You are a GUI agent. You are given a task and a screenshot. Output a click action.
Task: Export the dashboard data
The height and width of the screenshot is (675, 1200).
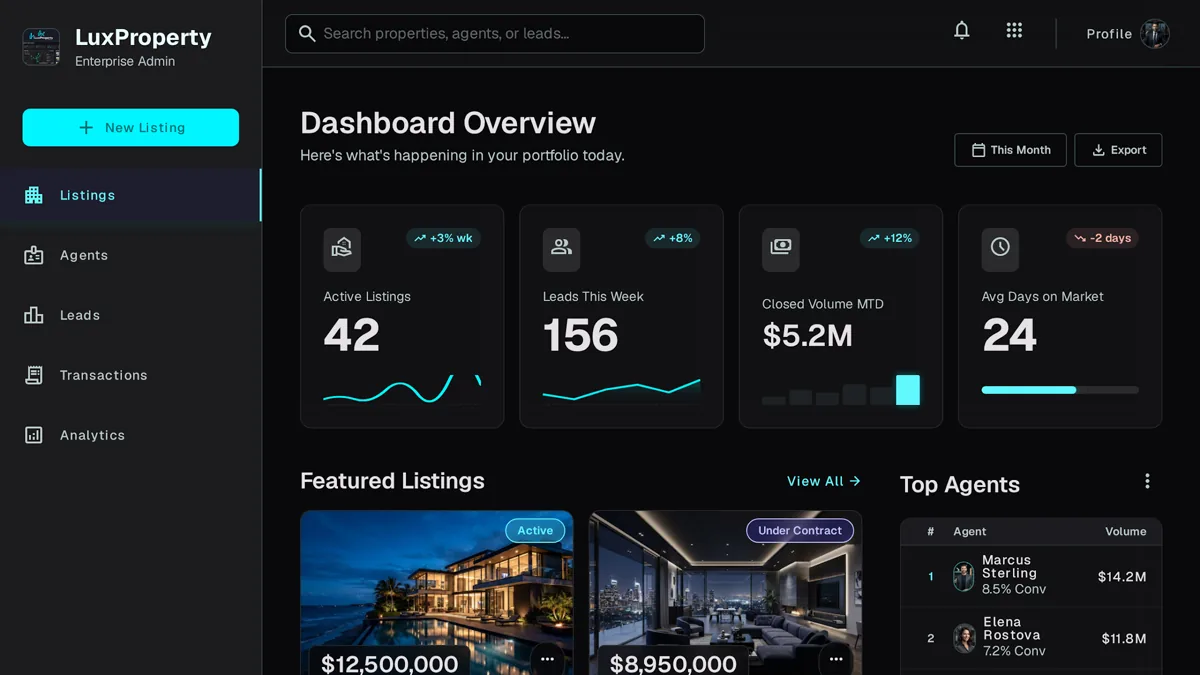click(x=1118, y=150)
